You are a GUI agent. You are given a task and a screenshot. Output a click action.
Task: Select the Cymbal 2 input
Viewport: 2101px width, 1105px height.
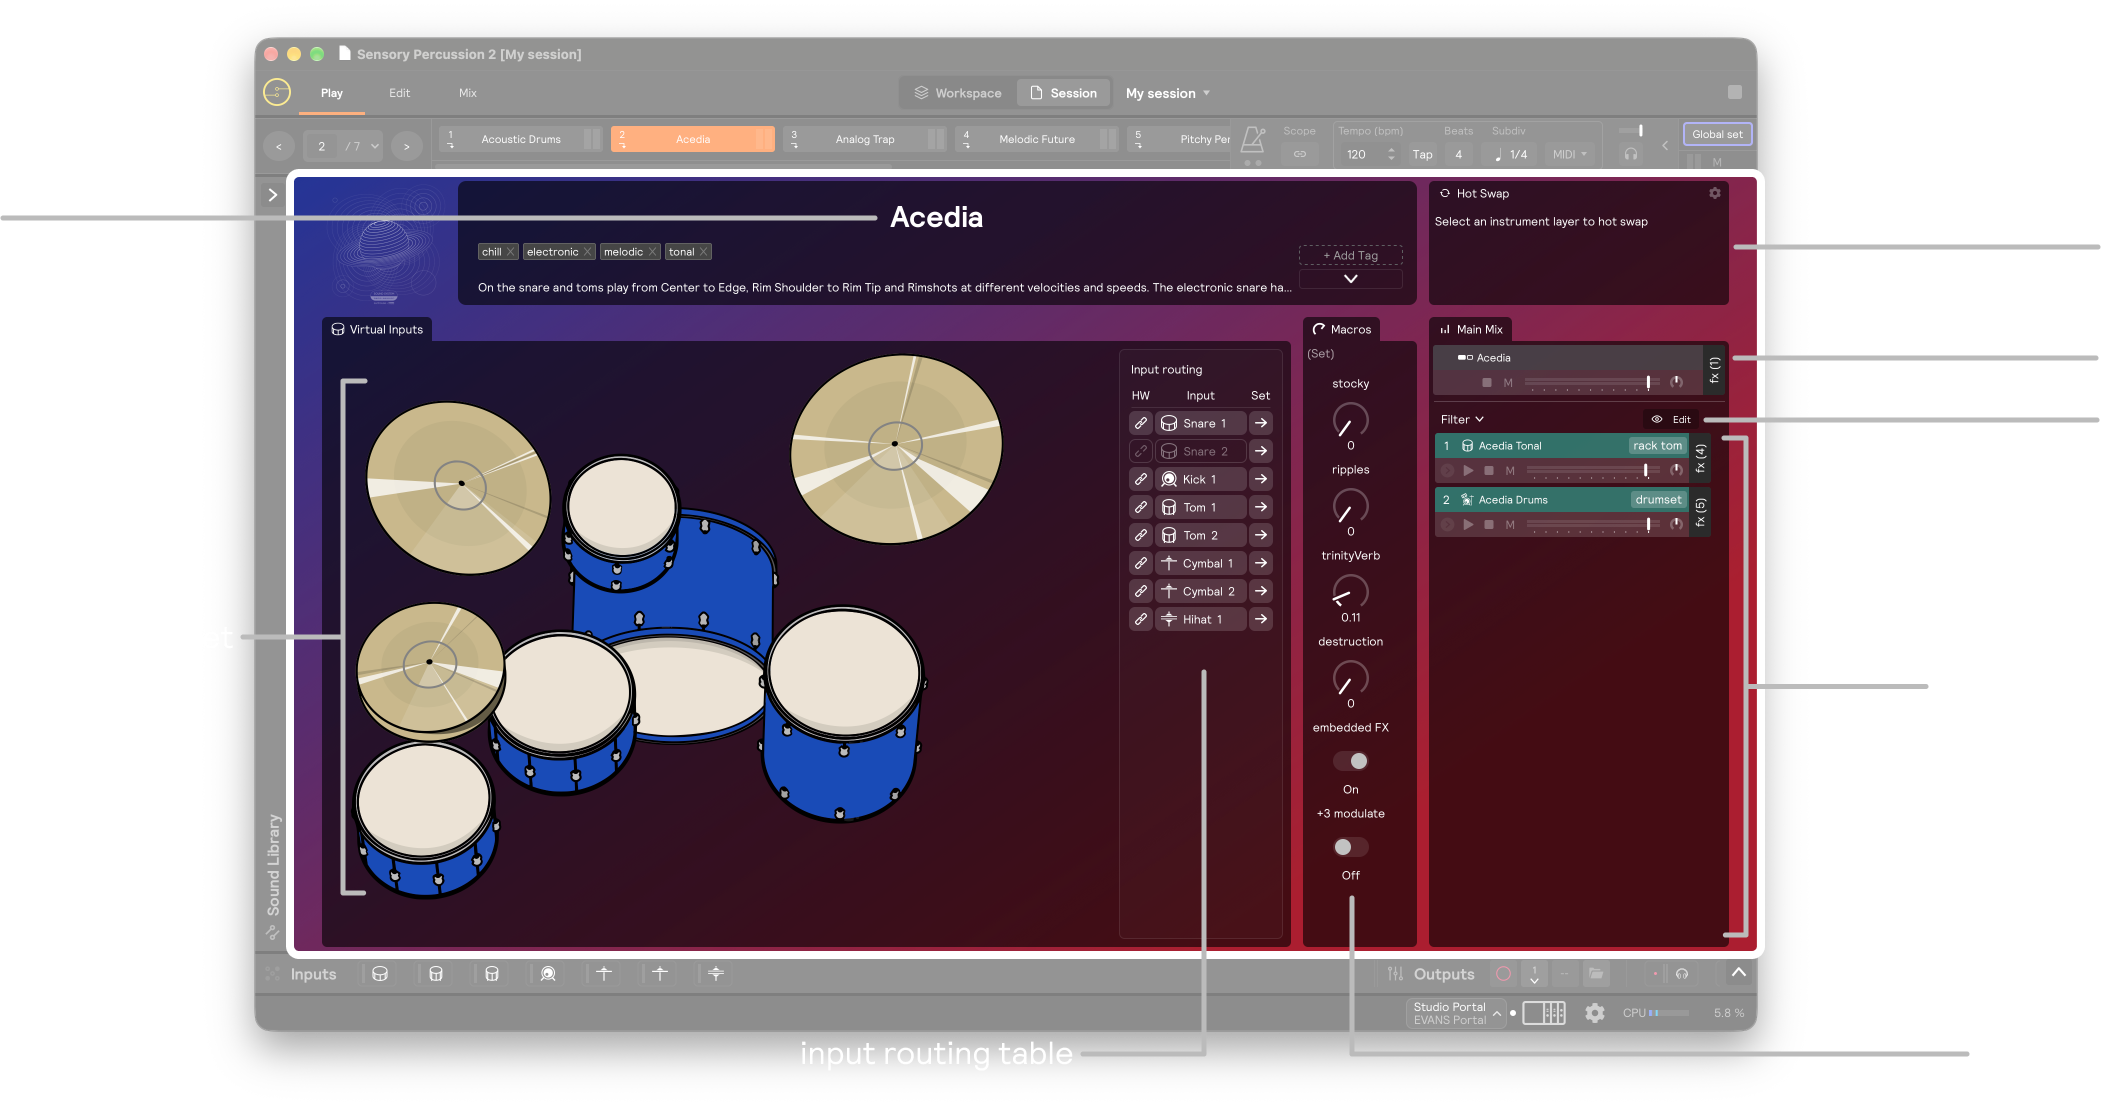click(x=1201, y=591)
